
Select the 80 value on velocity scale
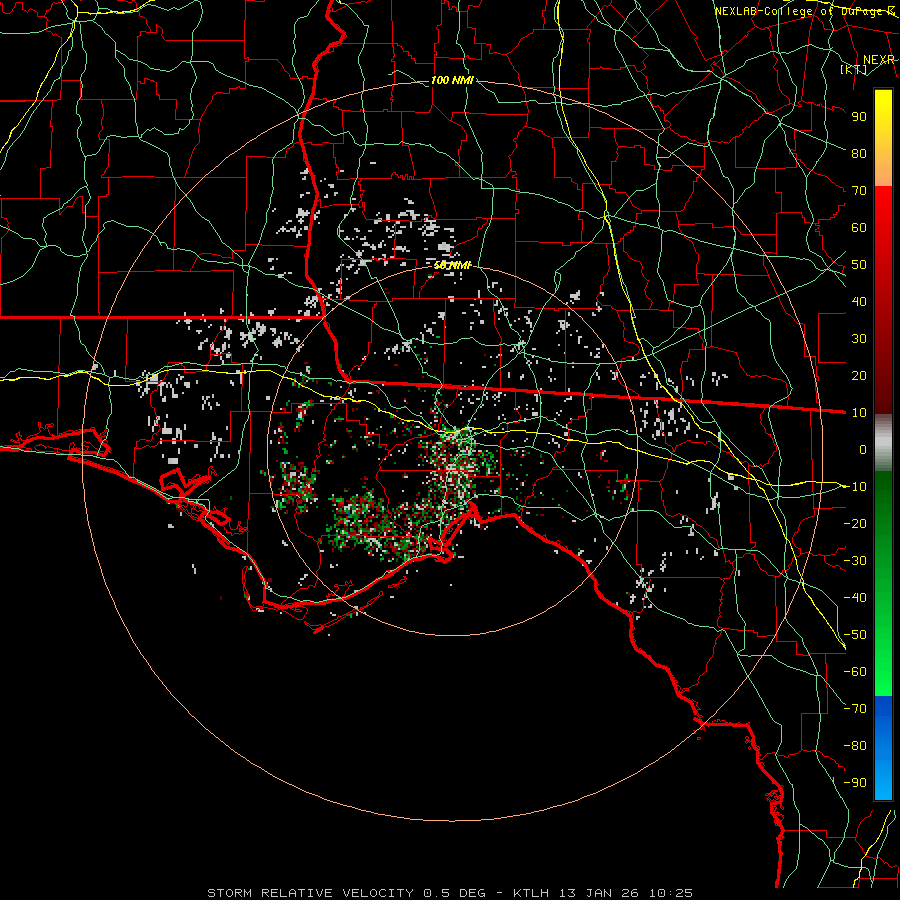[x=859, y=153]
